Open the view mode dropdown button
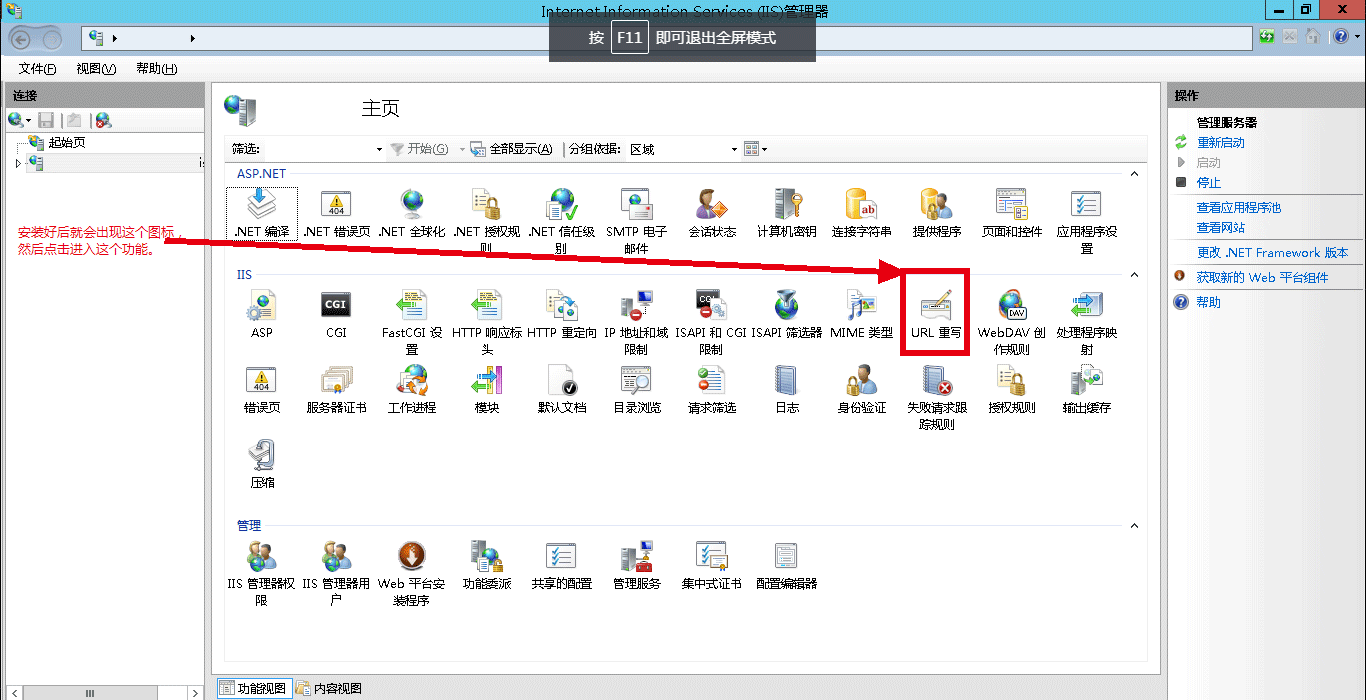This screenshot has width=1366, height=700. (756, 149)
